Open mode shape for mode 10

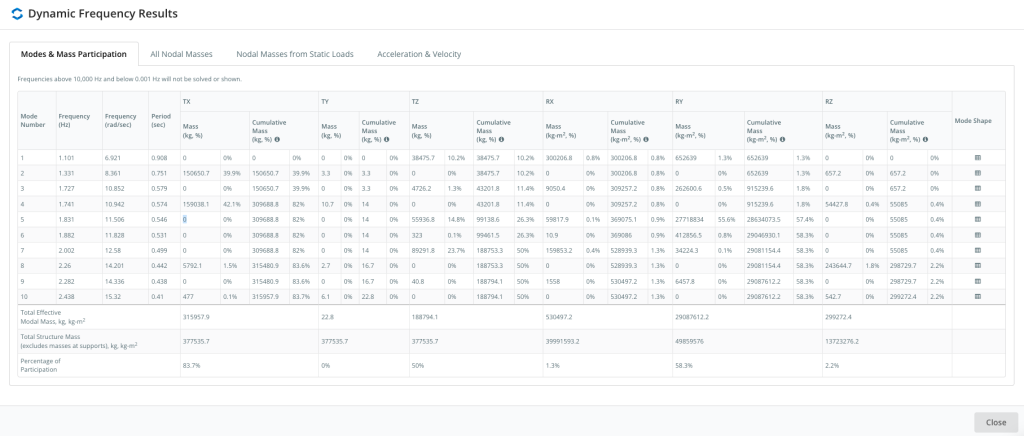[x=978, y=297]
